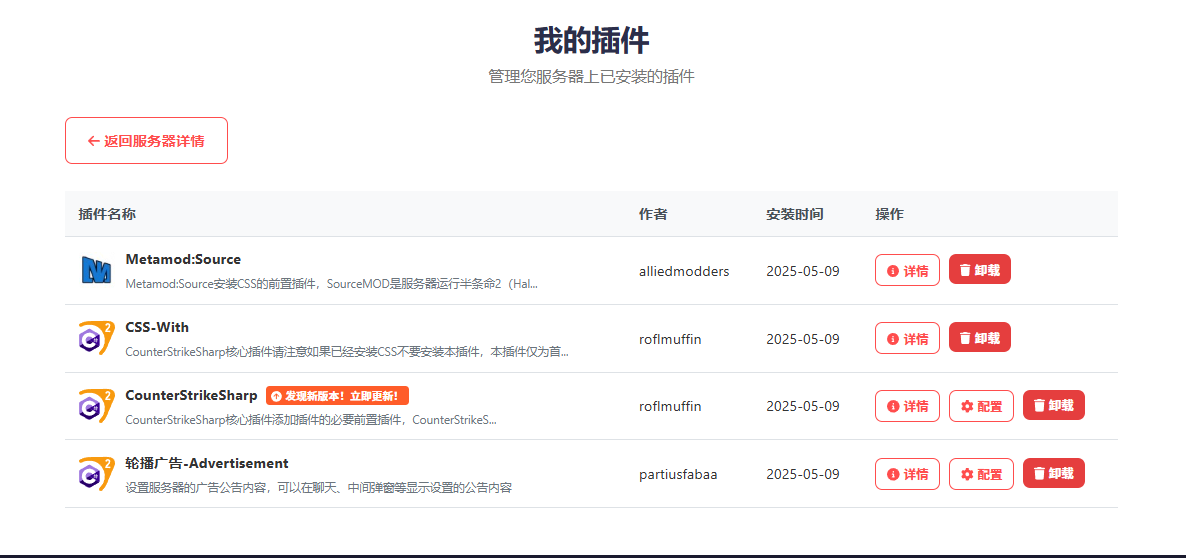1186x558 pixels.
Task: Uninstall CounterStrikeSharp with 卸载 button
Action: pyautogui.click(x=1054, y=406)
